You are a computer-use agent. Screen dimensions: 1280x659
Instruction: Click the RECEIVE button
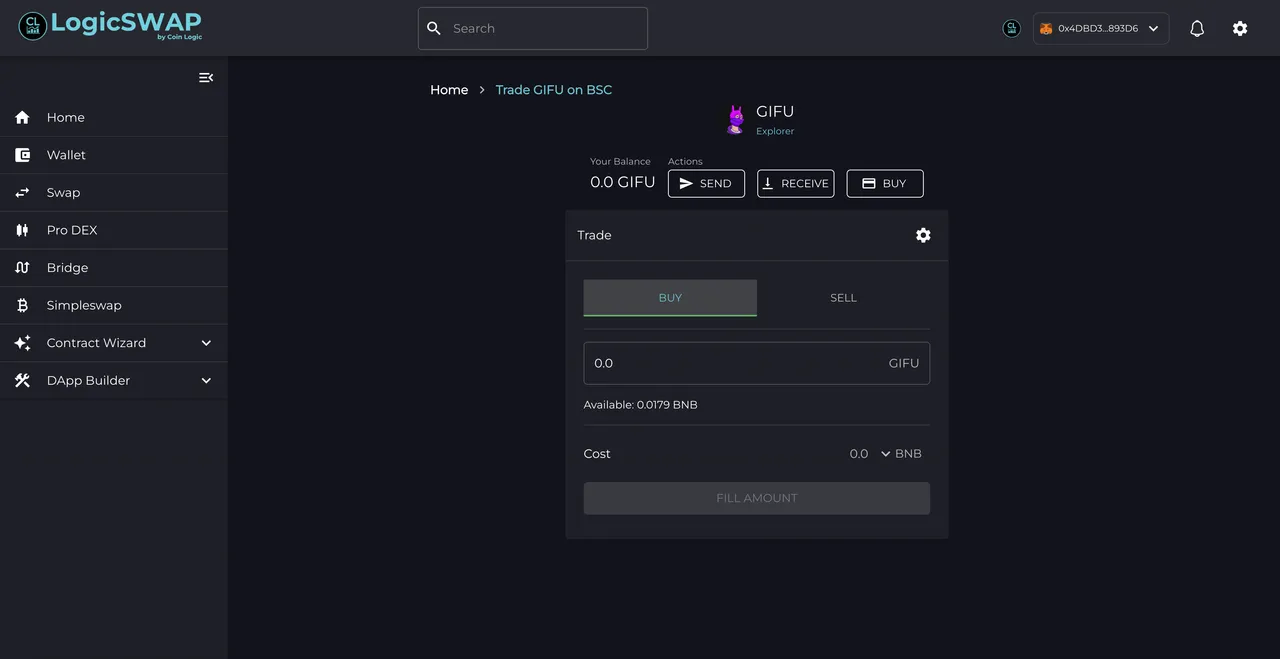[x=795, y=183]
